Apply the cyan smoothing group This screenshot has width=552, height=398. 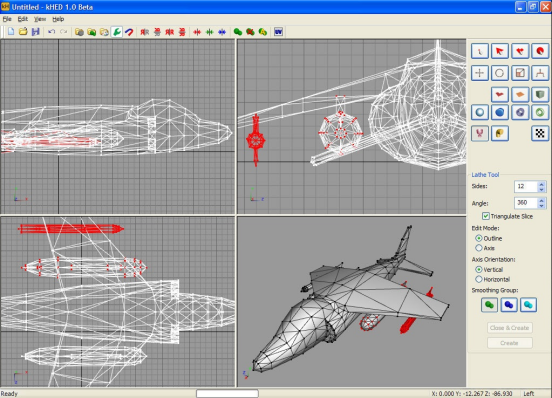coord(528,305)
